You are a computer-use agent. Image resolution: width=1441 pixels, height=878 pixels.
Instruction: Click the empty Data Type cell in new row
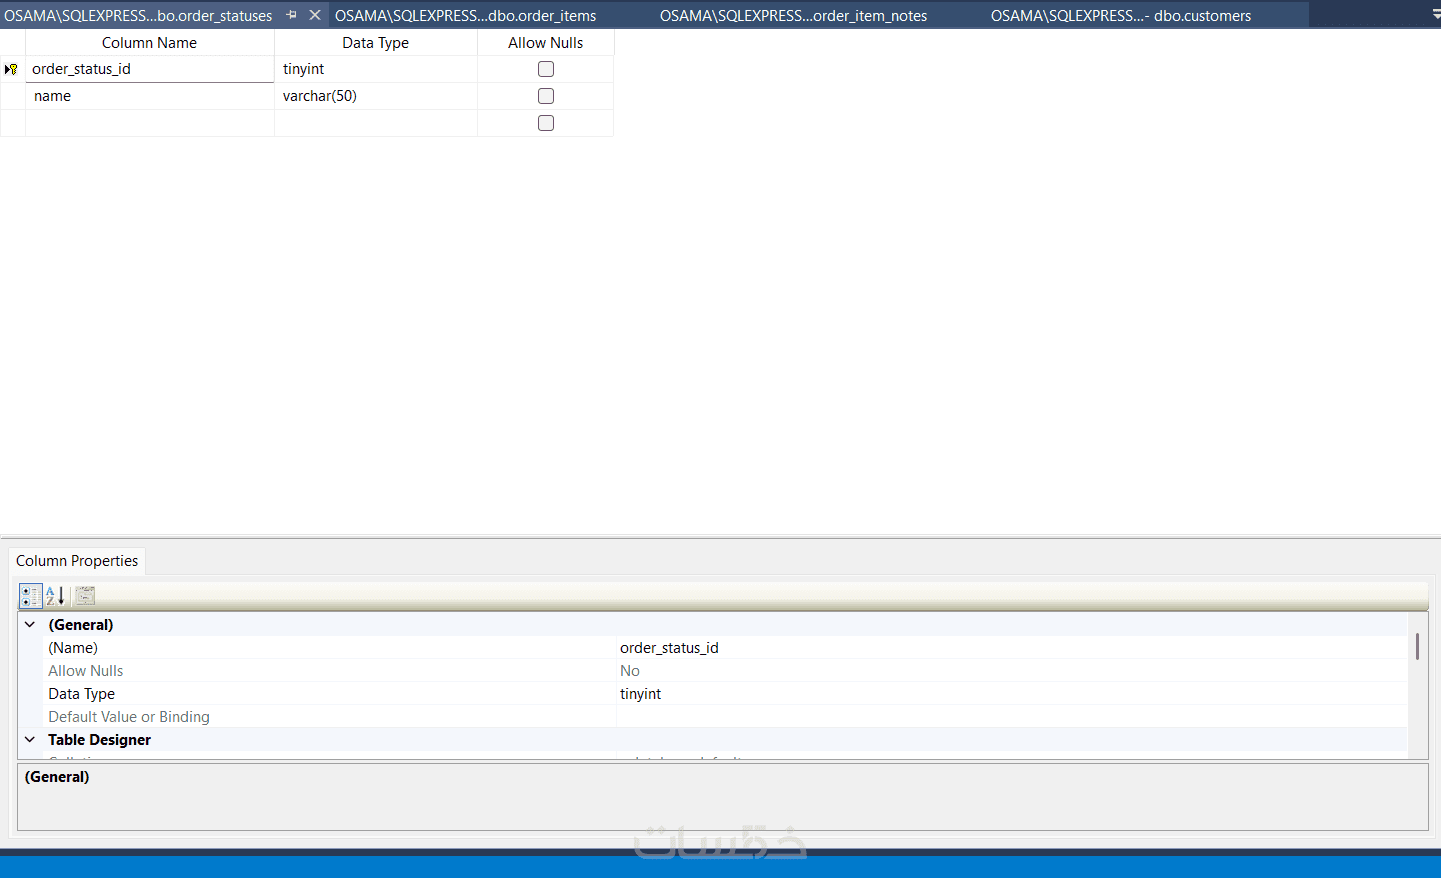[x=375, y=123]
